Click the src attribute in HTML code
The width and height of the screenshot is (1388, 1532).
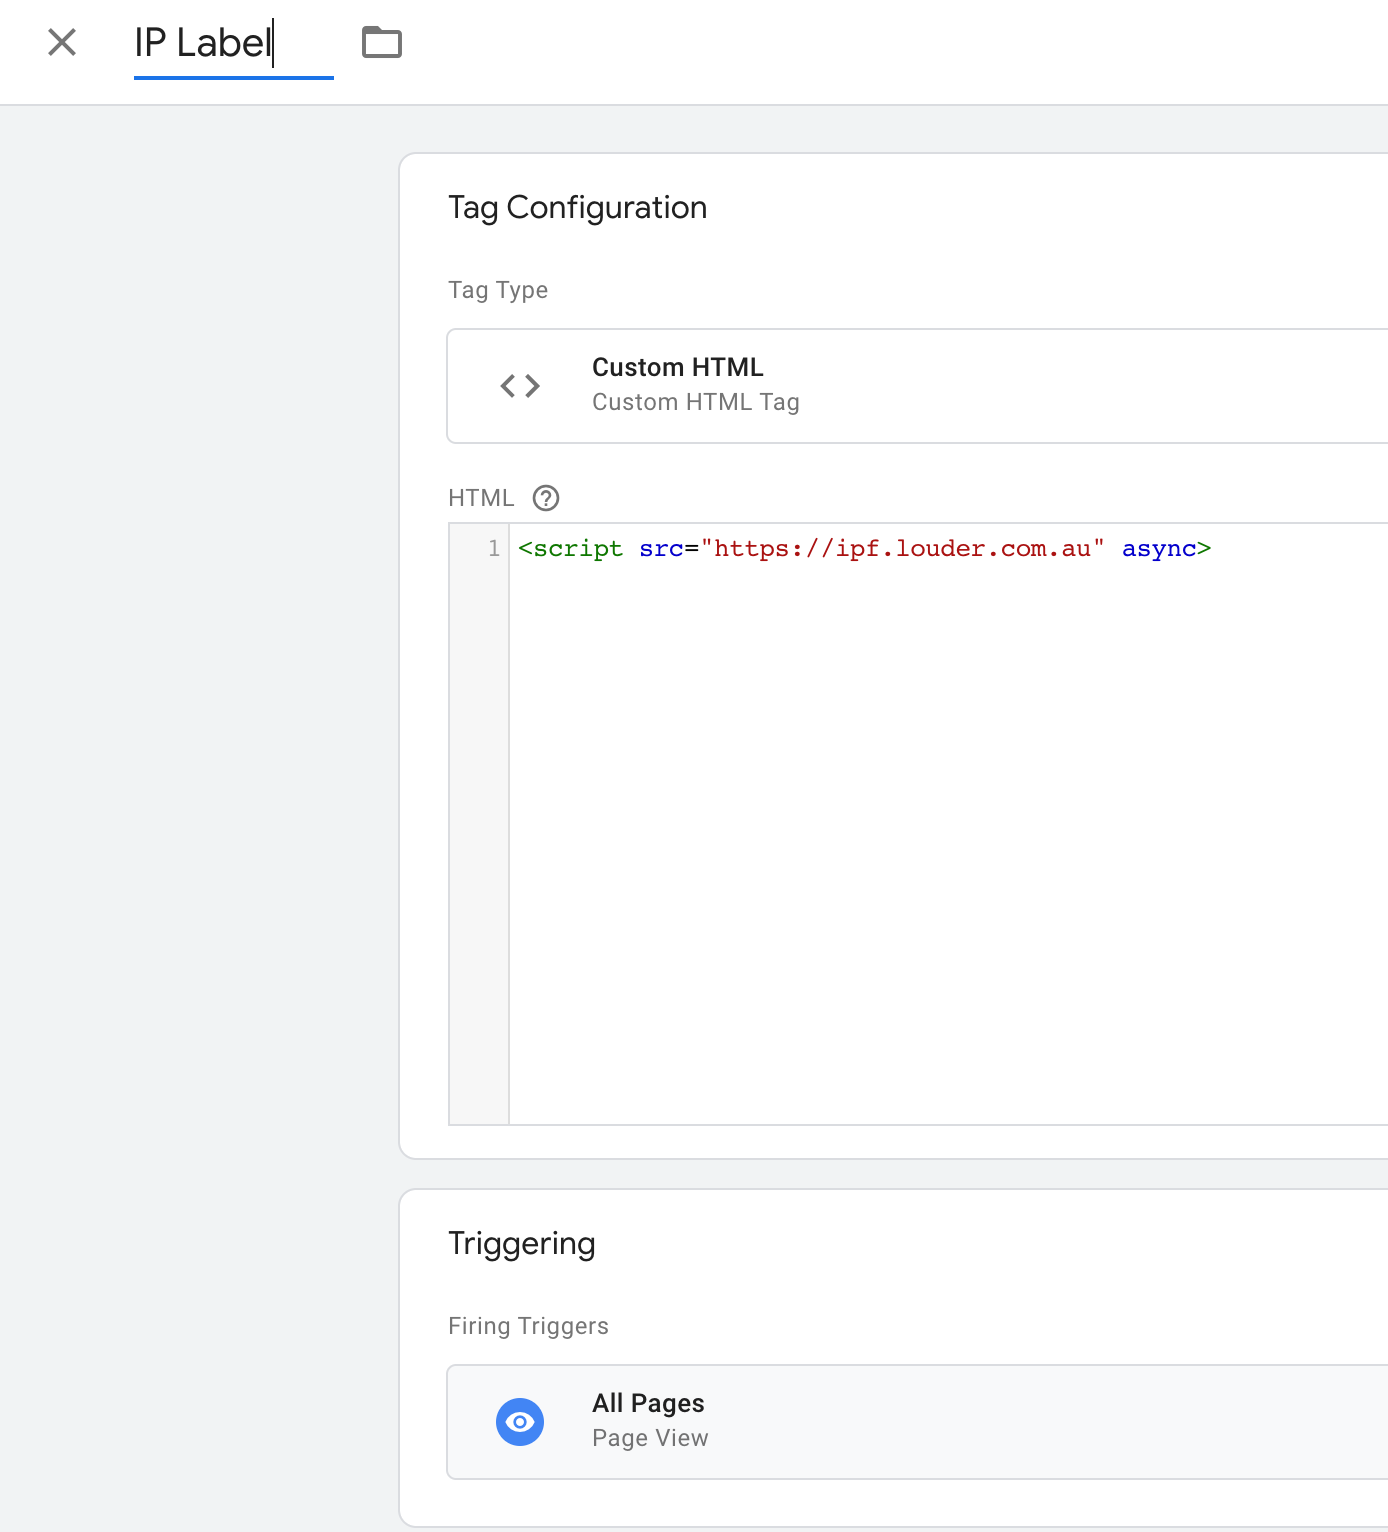[661, 549]
